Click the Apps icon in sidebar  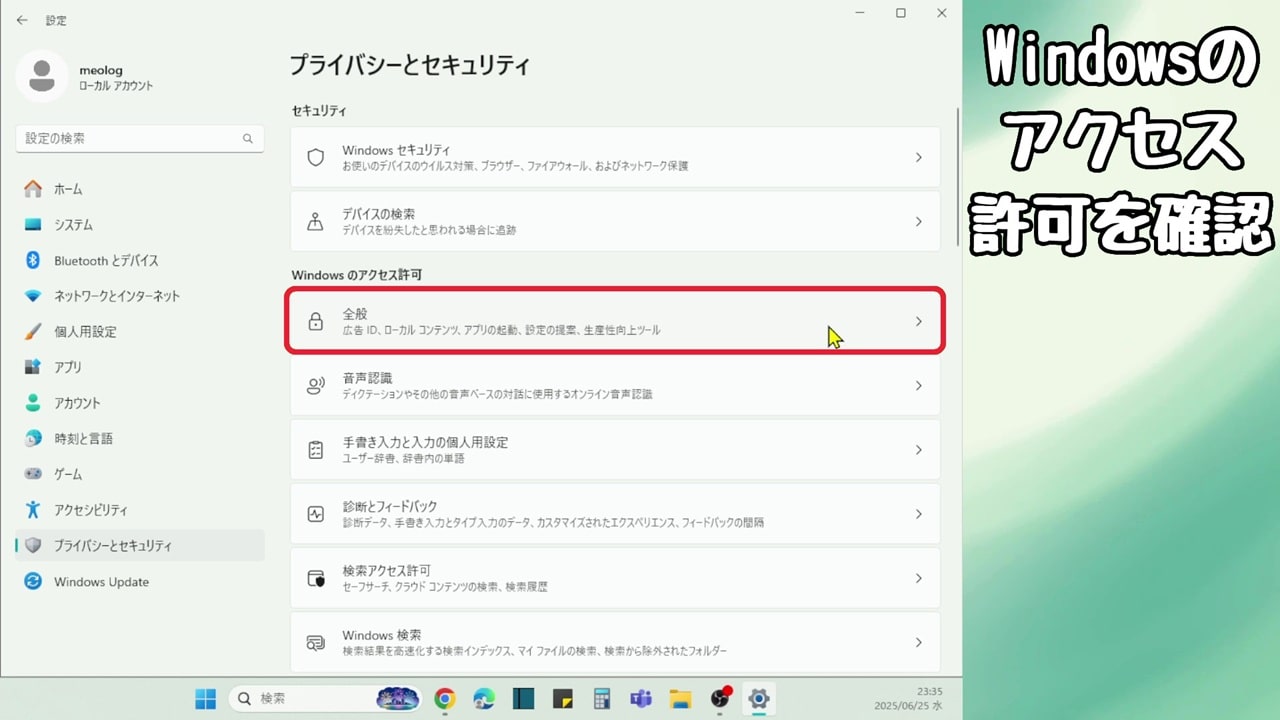click(x=33, y=367)
